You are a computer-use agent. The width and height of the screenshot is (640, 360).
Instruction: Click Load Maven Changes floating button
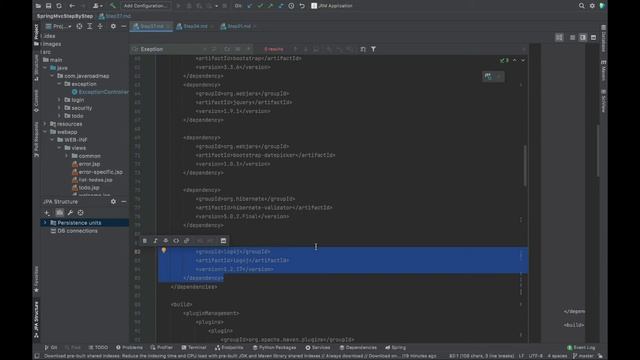pos(488,76)
